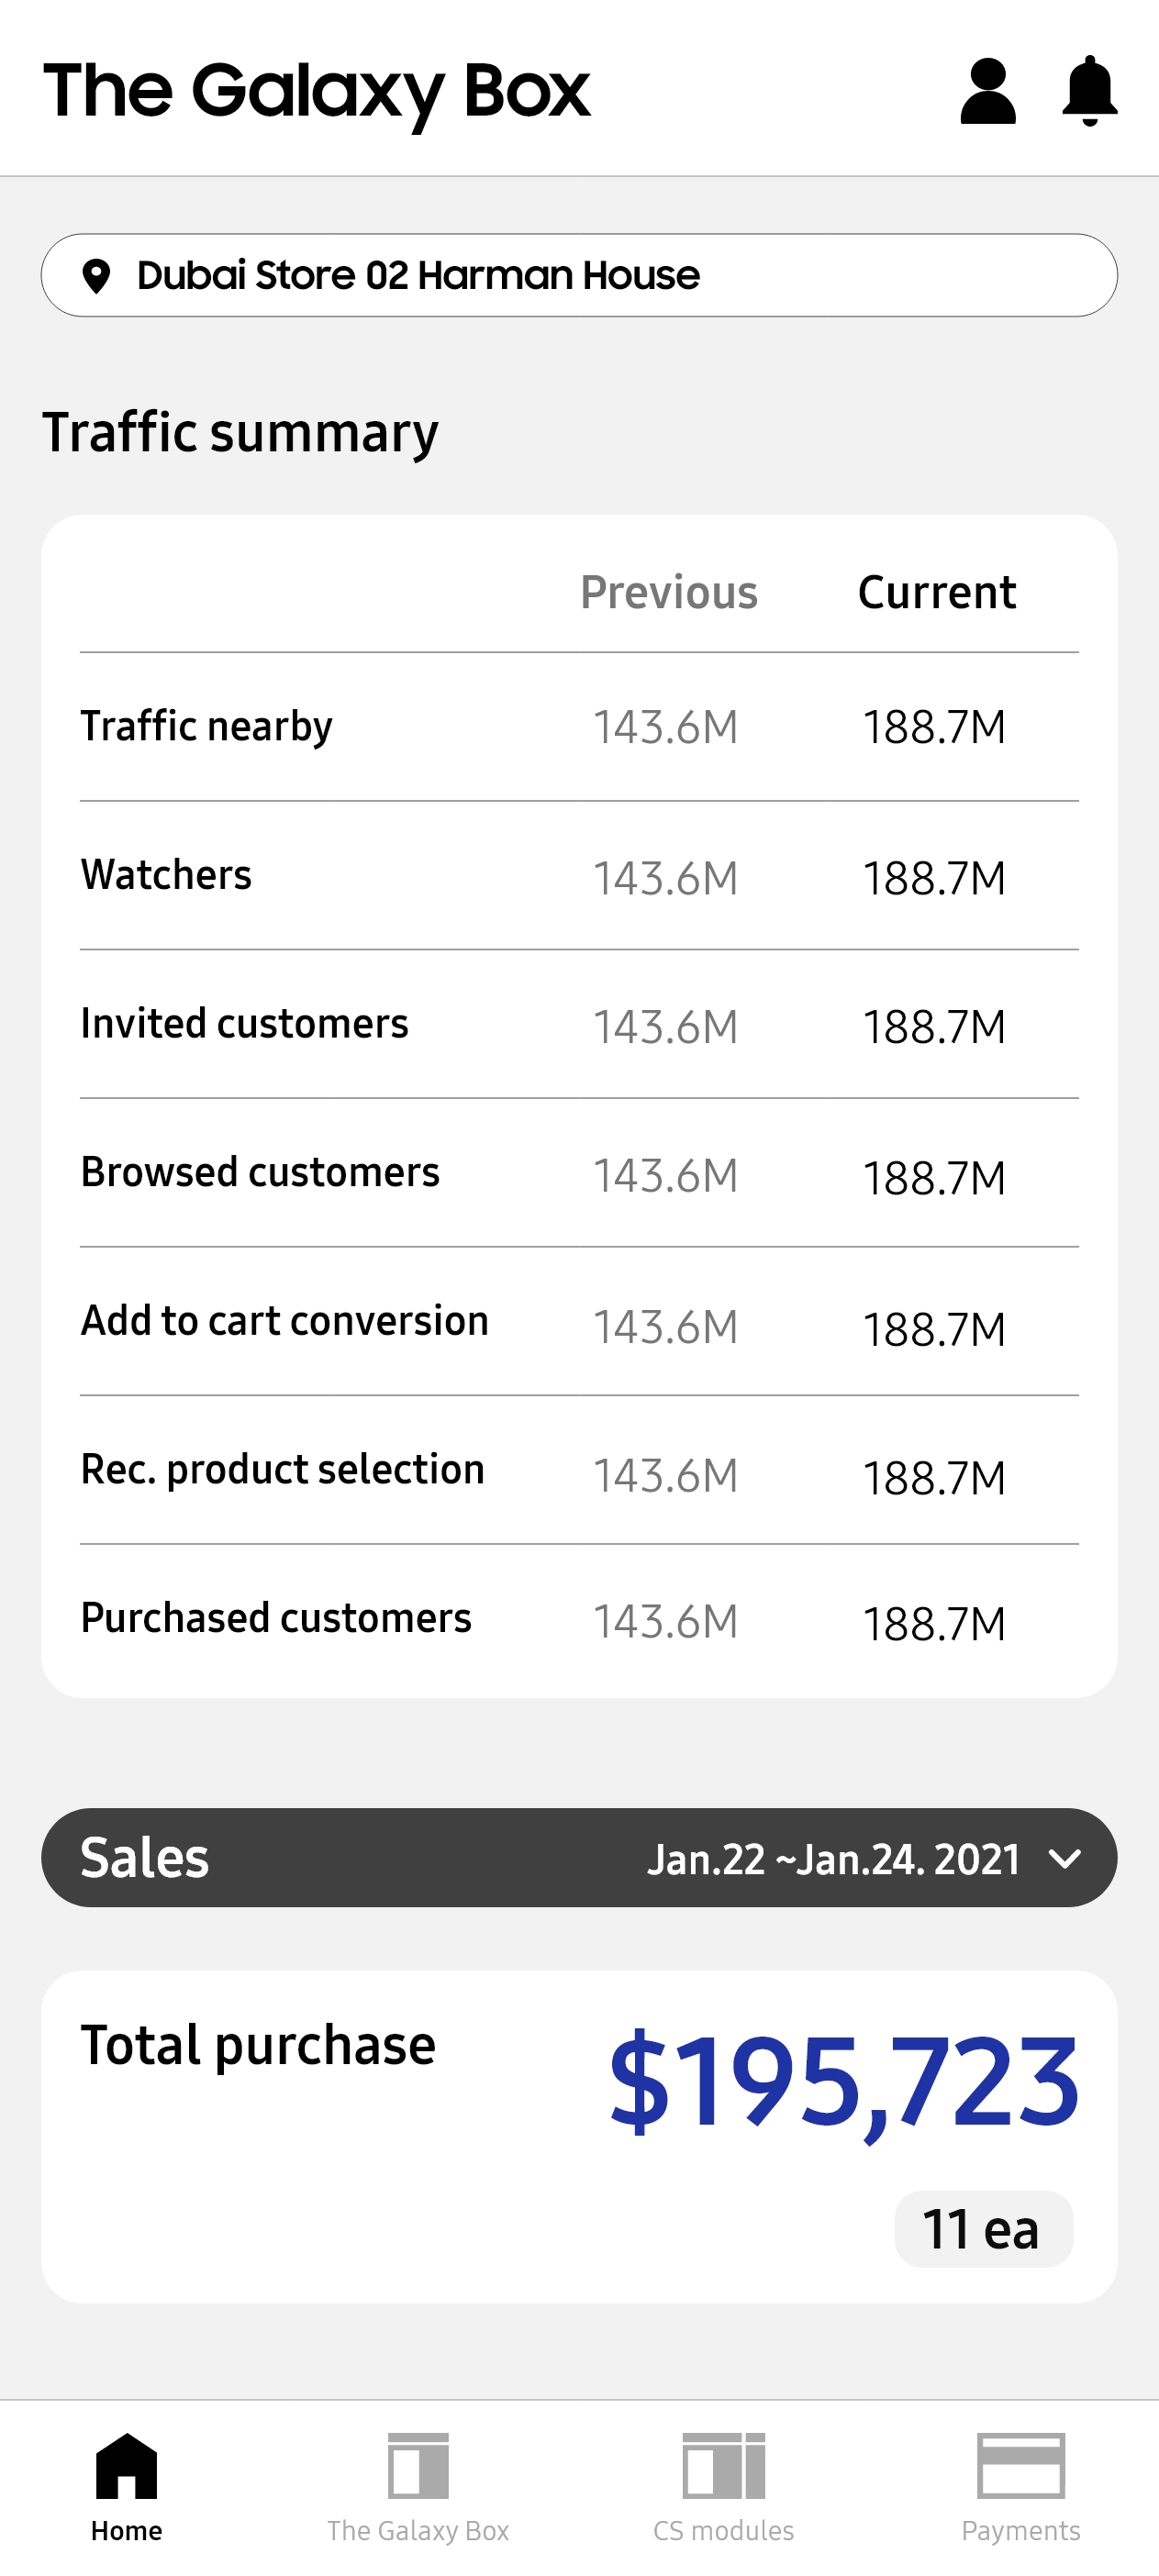This screenshot has height=2576, width=1159.
Task: Click the Purchased customers row label
Action: click(x=276, y=1618)
